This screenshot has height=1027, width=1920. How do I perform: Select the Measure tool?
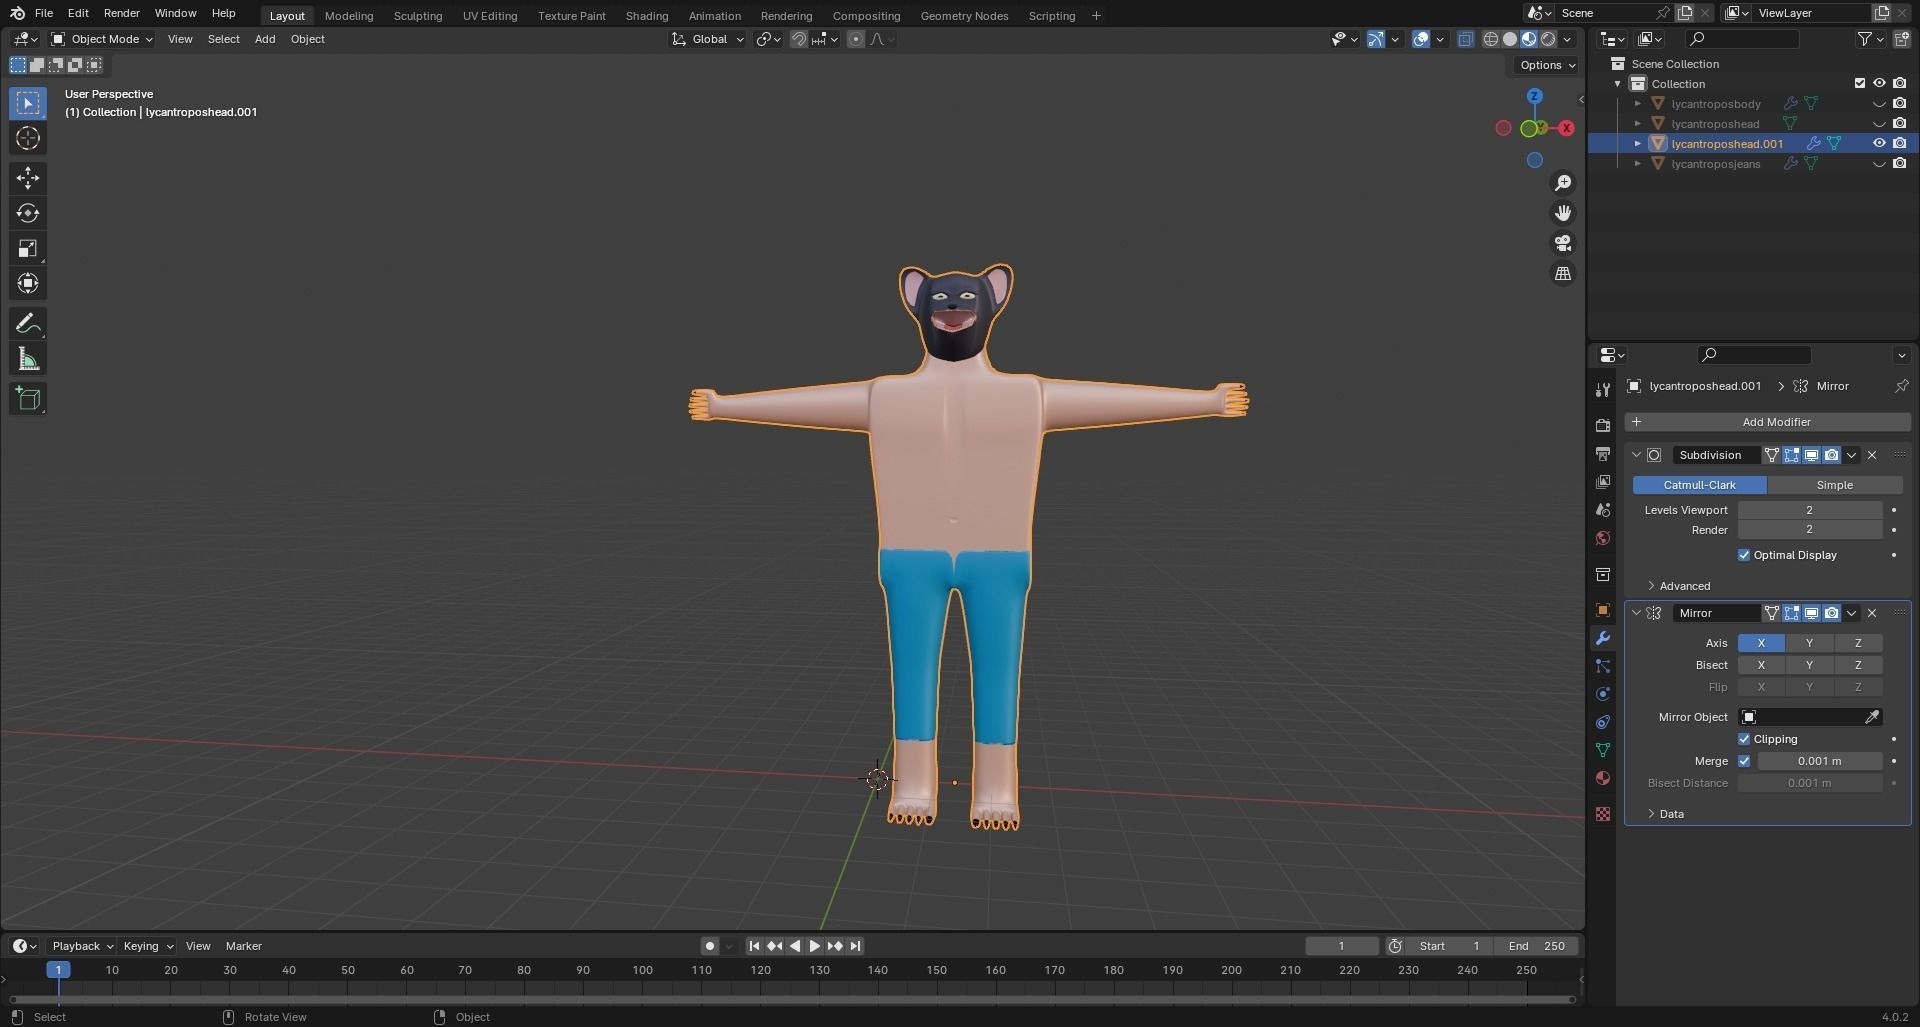(x=28, y=359)
